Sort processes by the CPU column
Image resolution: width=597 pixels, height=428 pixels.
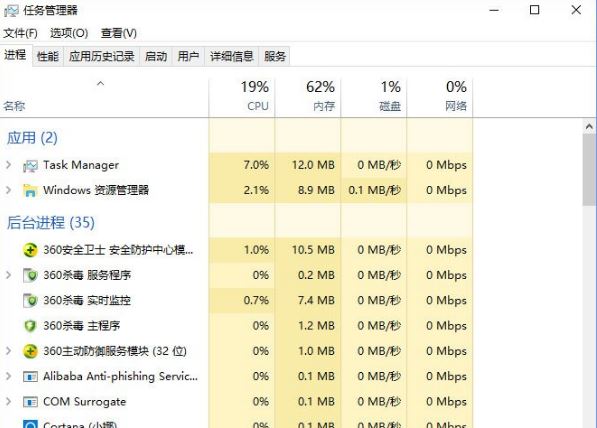click(242, 97)
